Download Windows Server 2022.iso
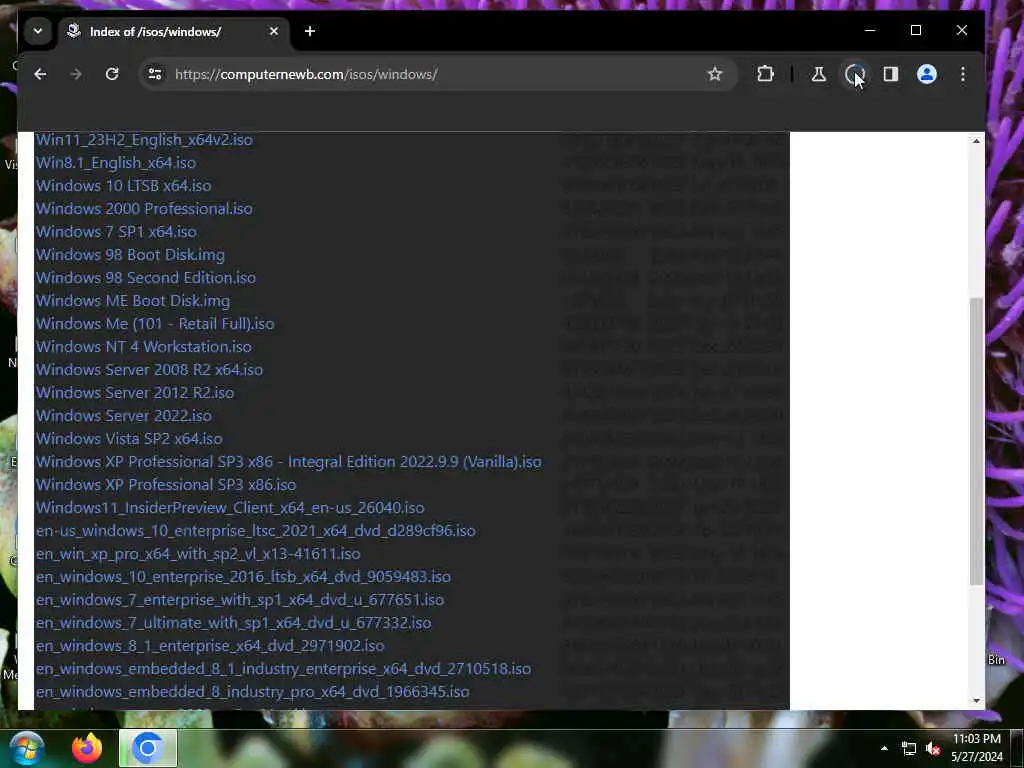 coord(123,415)
